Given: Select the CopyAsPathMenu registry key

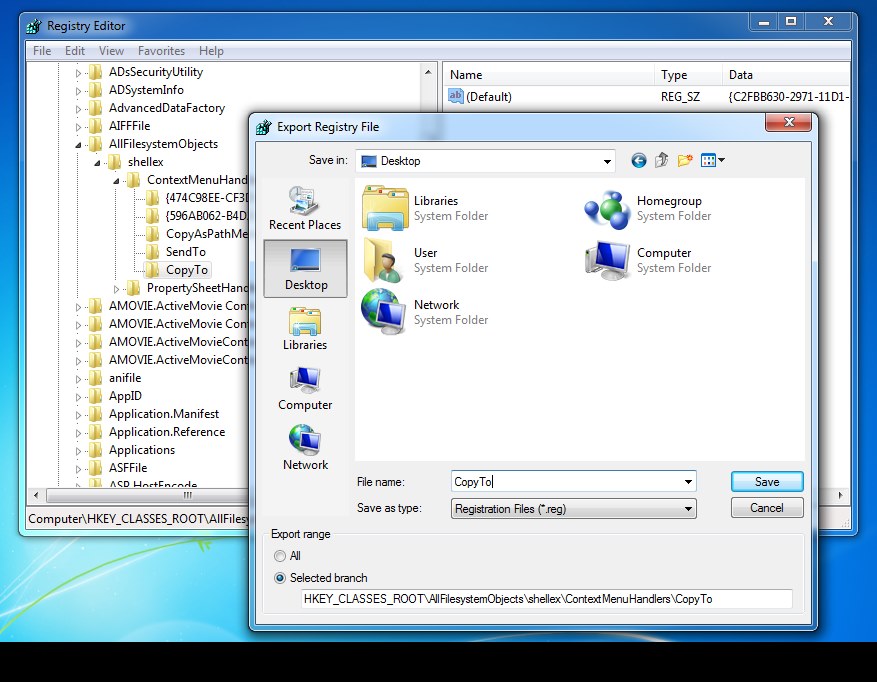Looking at the screenshot, I should tap(206, 234).
